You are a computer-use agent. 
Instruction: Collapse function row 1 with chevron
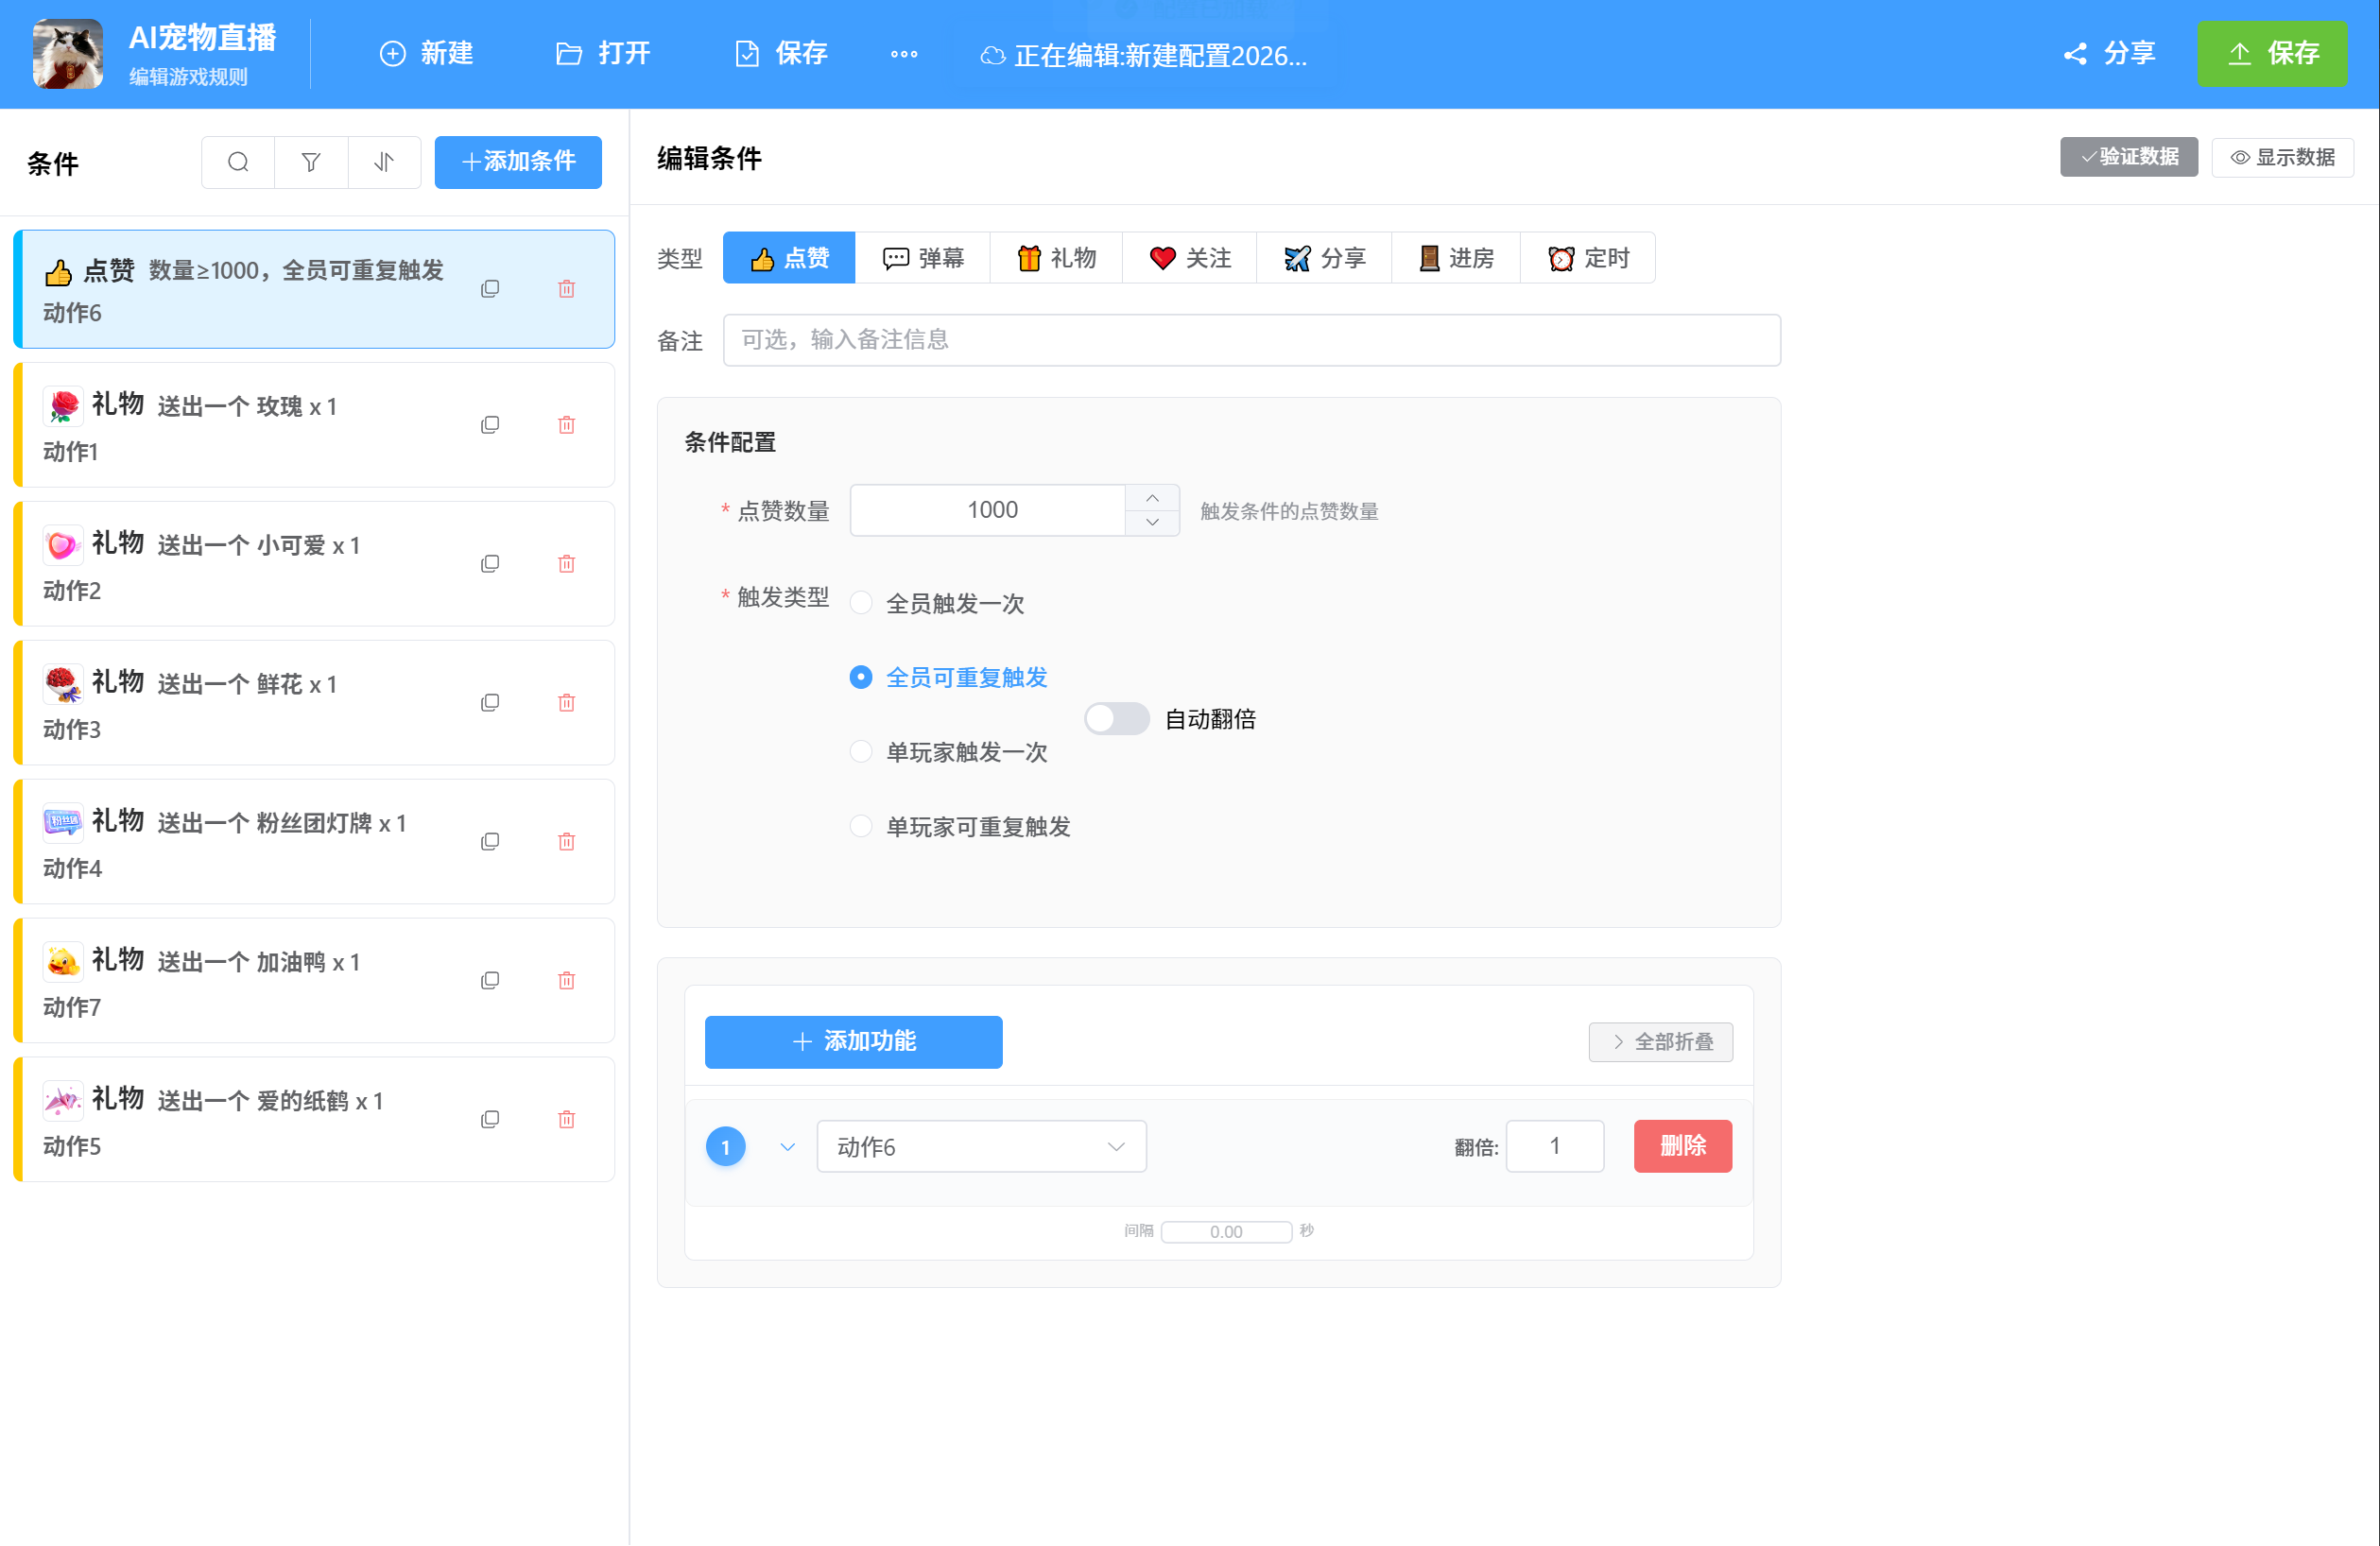[787, 1146]
